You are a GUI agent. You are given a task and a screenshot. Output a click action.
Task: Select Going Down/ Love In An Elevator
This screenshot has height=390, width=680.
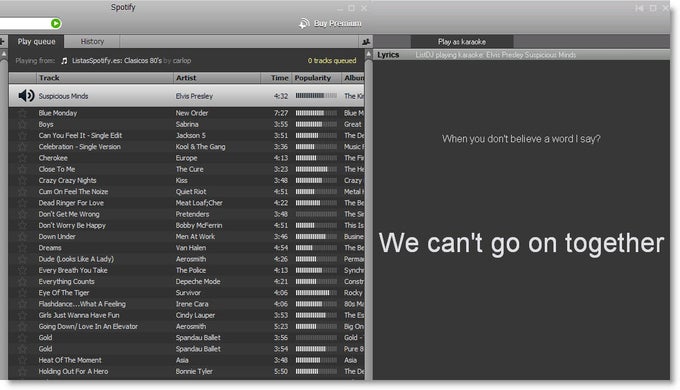pos(186,327)
